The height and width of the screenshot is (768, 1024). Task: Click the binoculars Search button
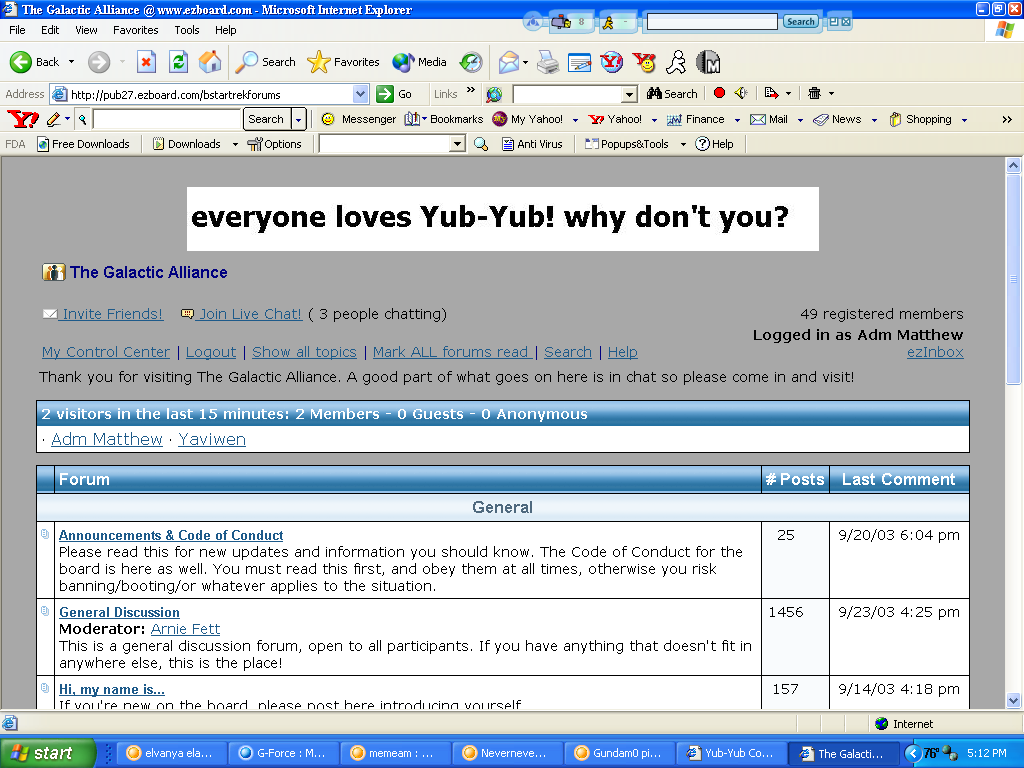tap(672, 93)
